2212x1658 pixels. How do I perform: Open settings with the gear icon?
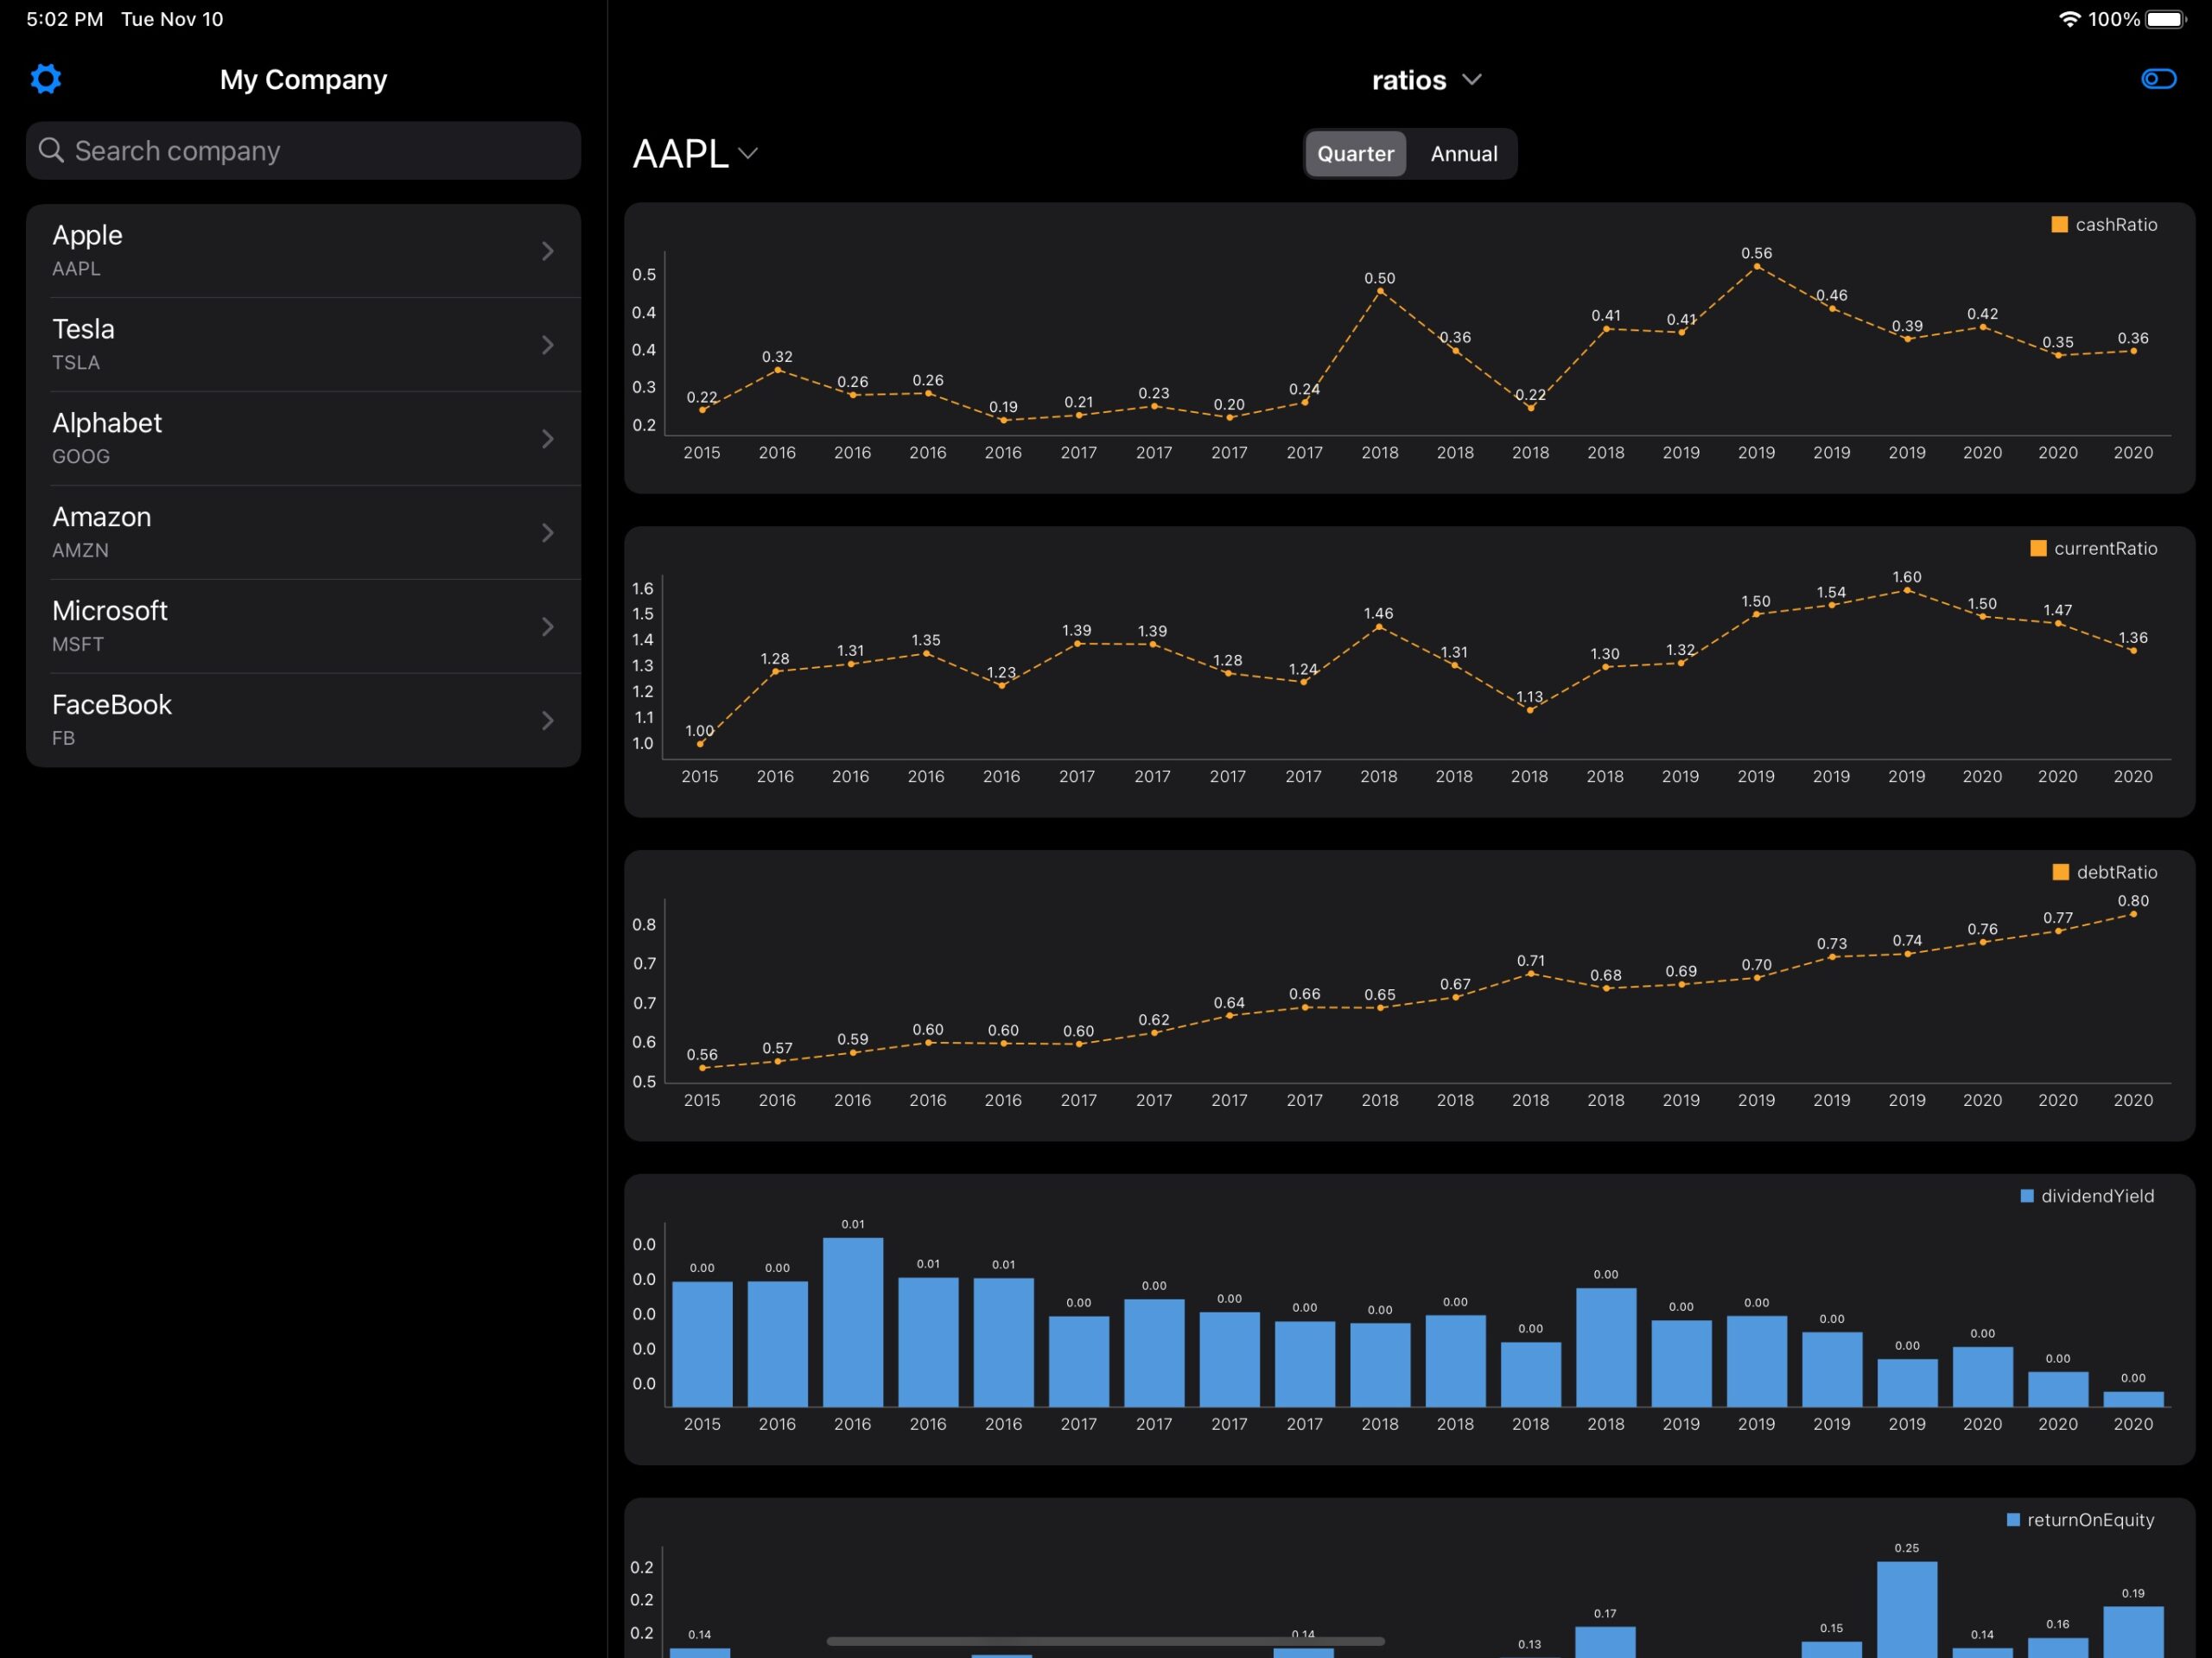pyautogui.click(x=46, y=79)
